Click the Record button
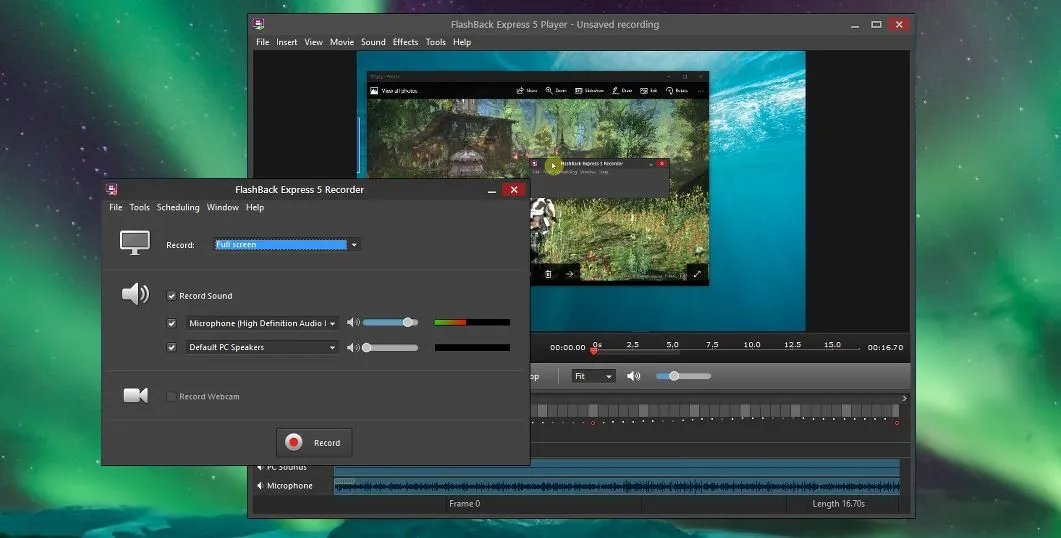The image size is (1061, 538). [314, 443]
